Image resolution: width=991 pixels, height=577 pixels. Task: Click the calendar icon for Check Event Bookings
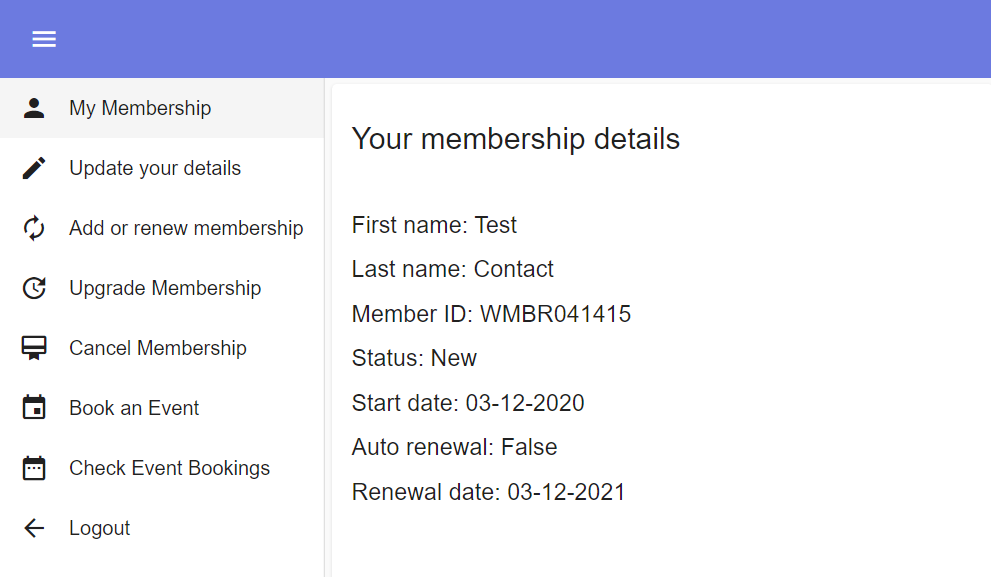[x=35, y=467]
